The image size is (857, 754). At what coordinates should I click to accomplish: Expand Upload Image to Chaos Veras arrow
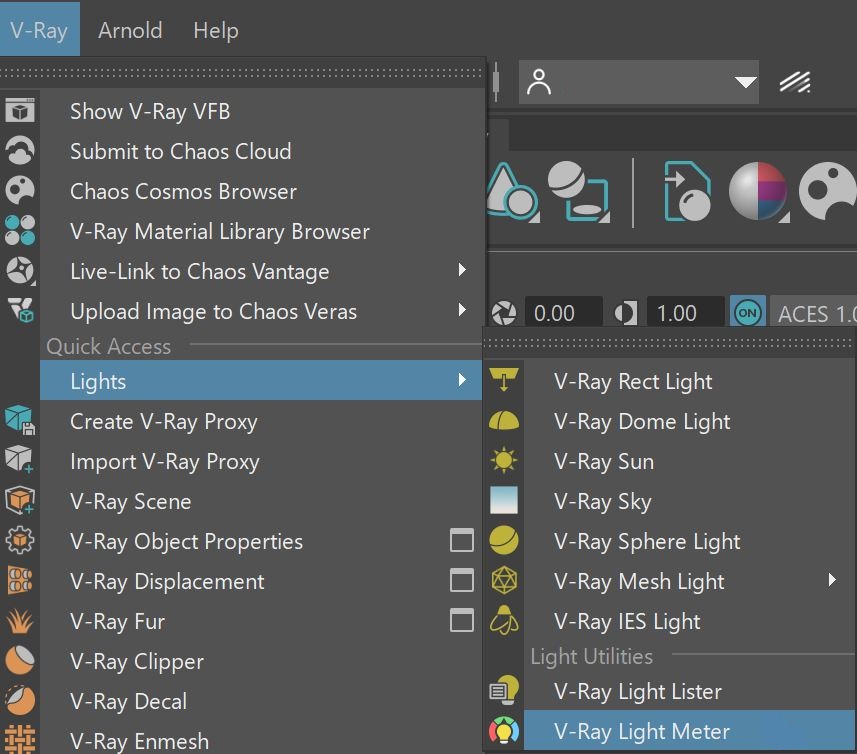462,310
